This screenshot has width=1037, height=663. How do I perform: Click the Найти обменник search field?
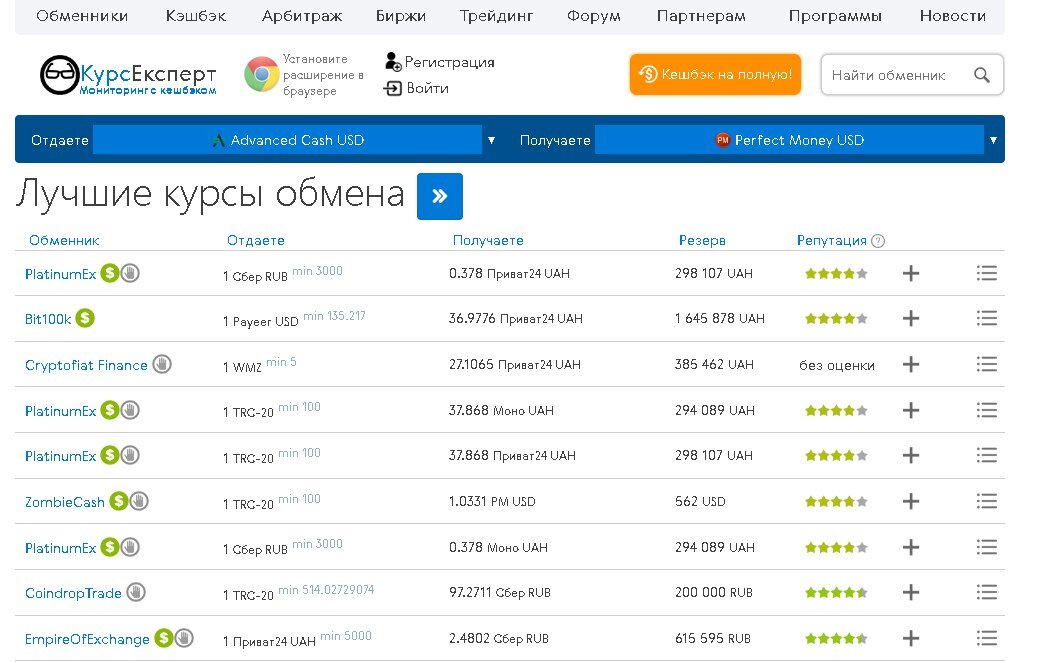[912, 75]
